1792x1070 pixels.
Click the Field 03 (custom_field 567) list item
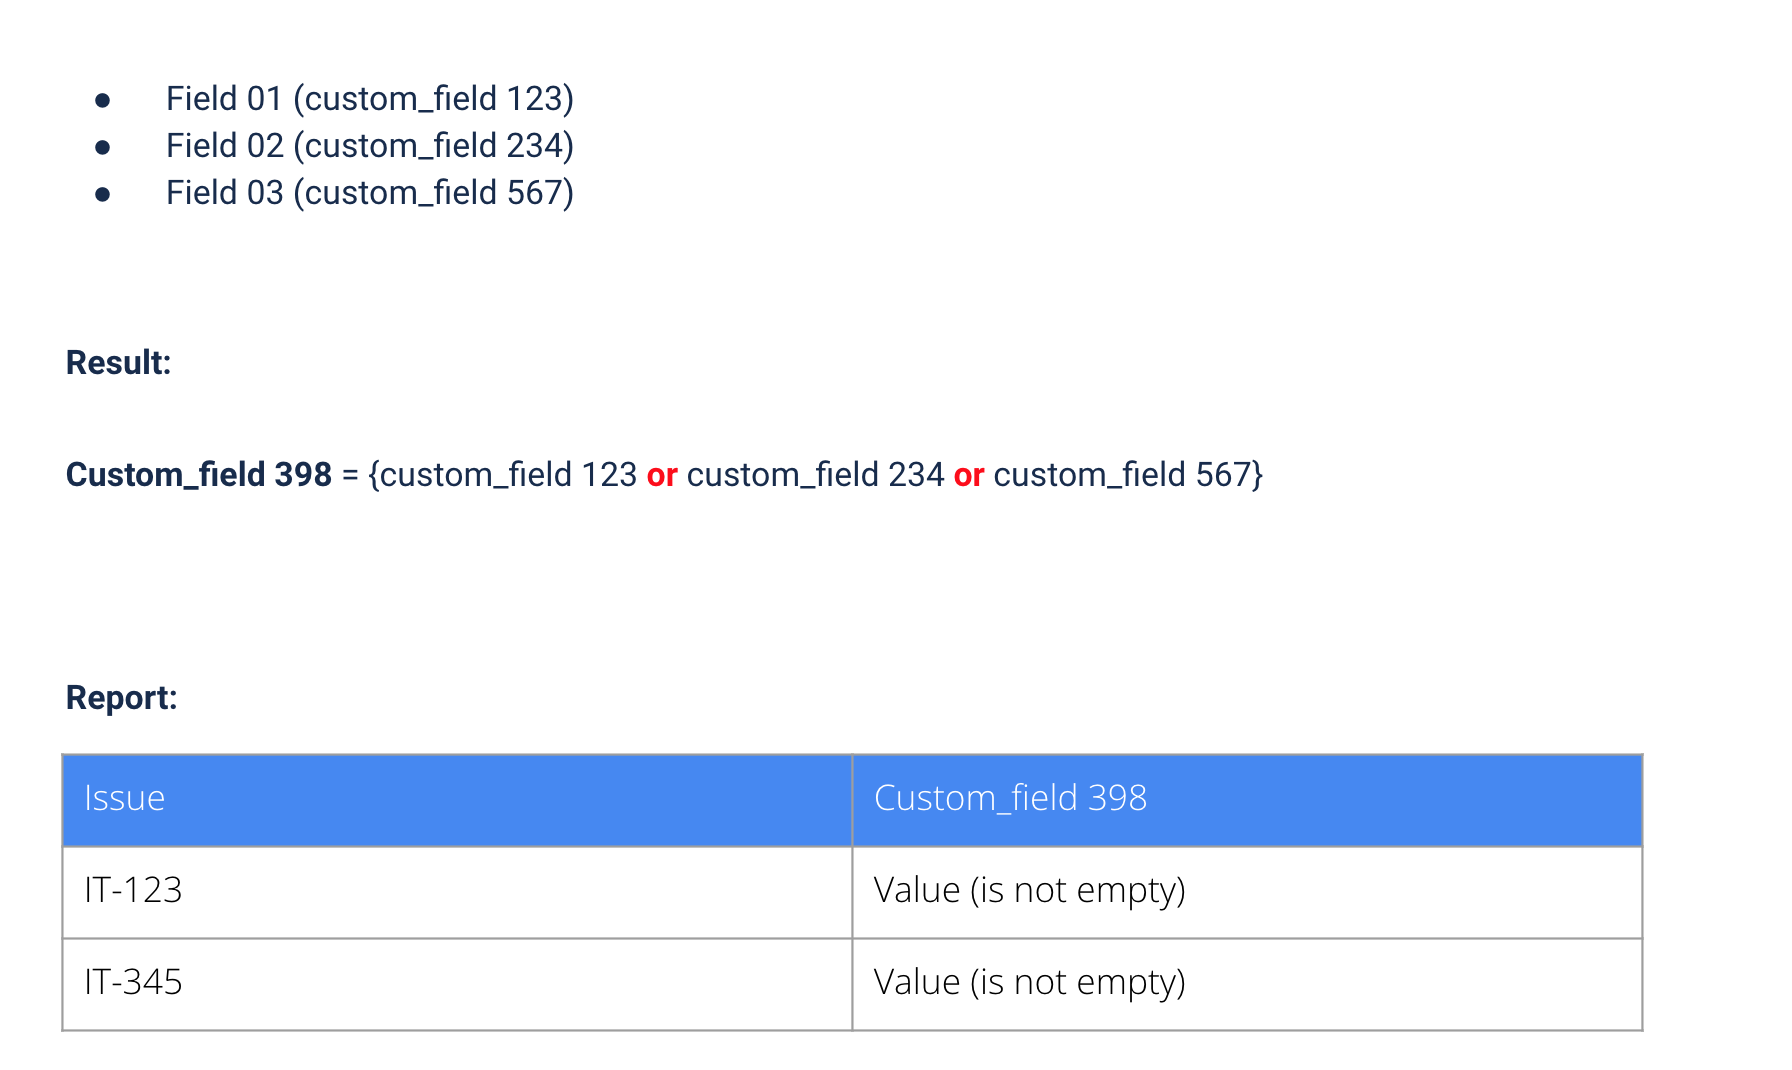click(x=370, y=193)
